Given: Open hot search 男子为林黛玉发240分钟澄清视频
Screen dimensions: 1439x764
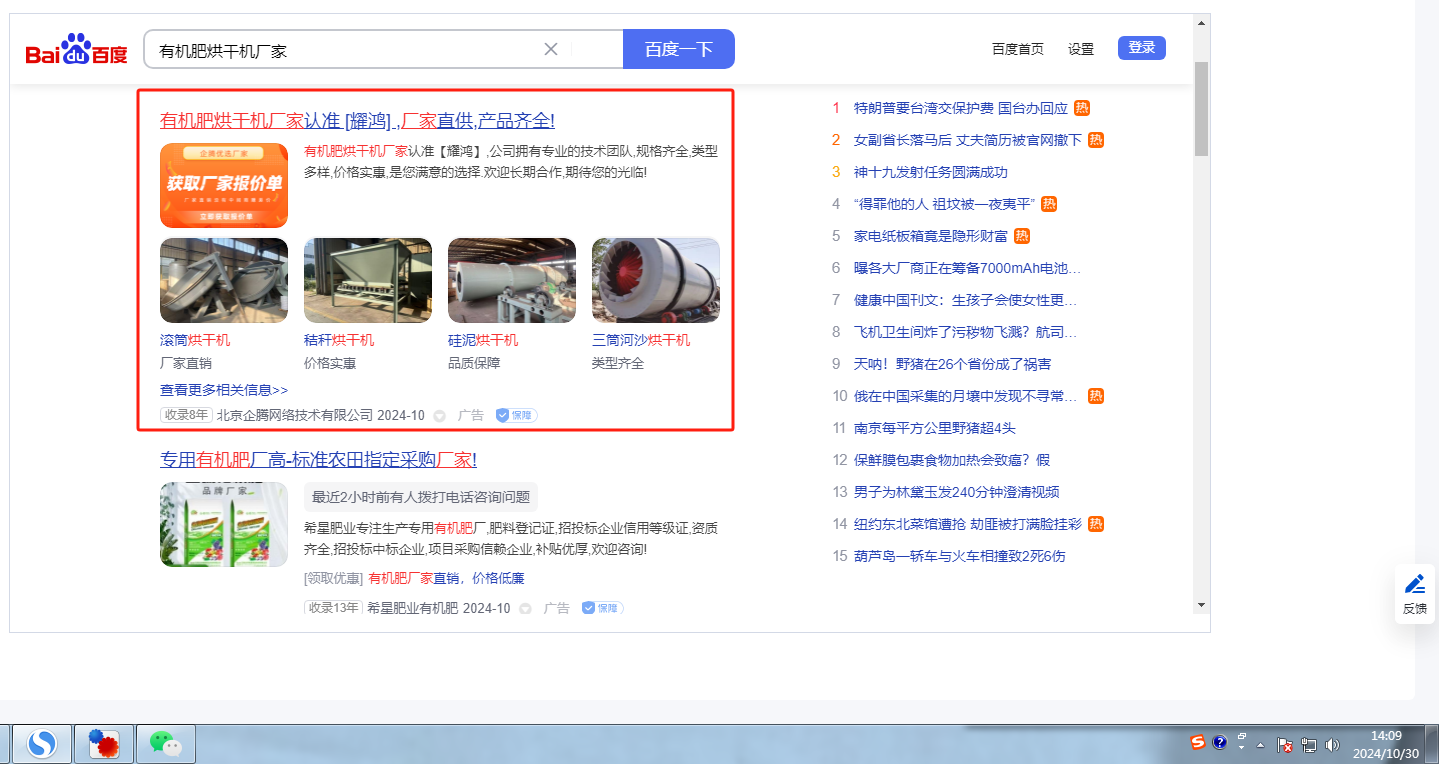Looking at the screenshot, I should (x=957, y=492).
